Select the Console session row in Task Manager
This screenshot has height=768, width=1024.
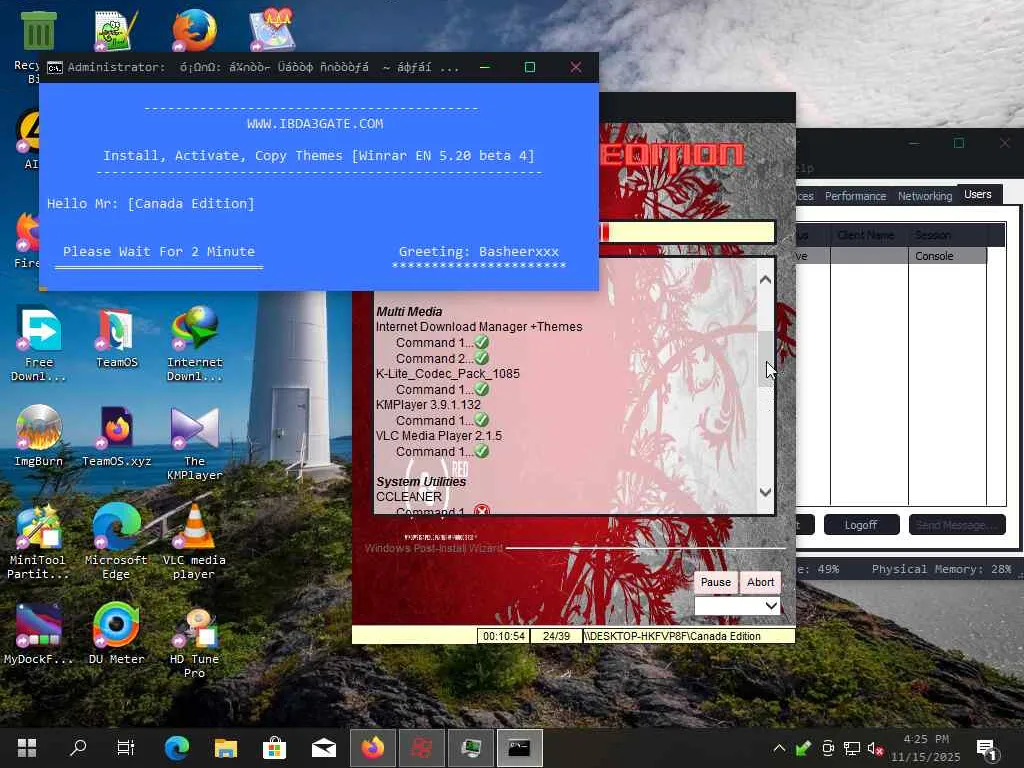[890, 256]
